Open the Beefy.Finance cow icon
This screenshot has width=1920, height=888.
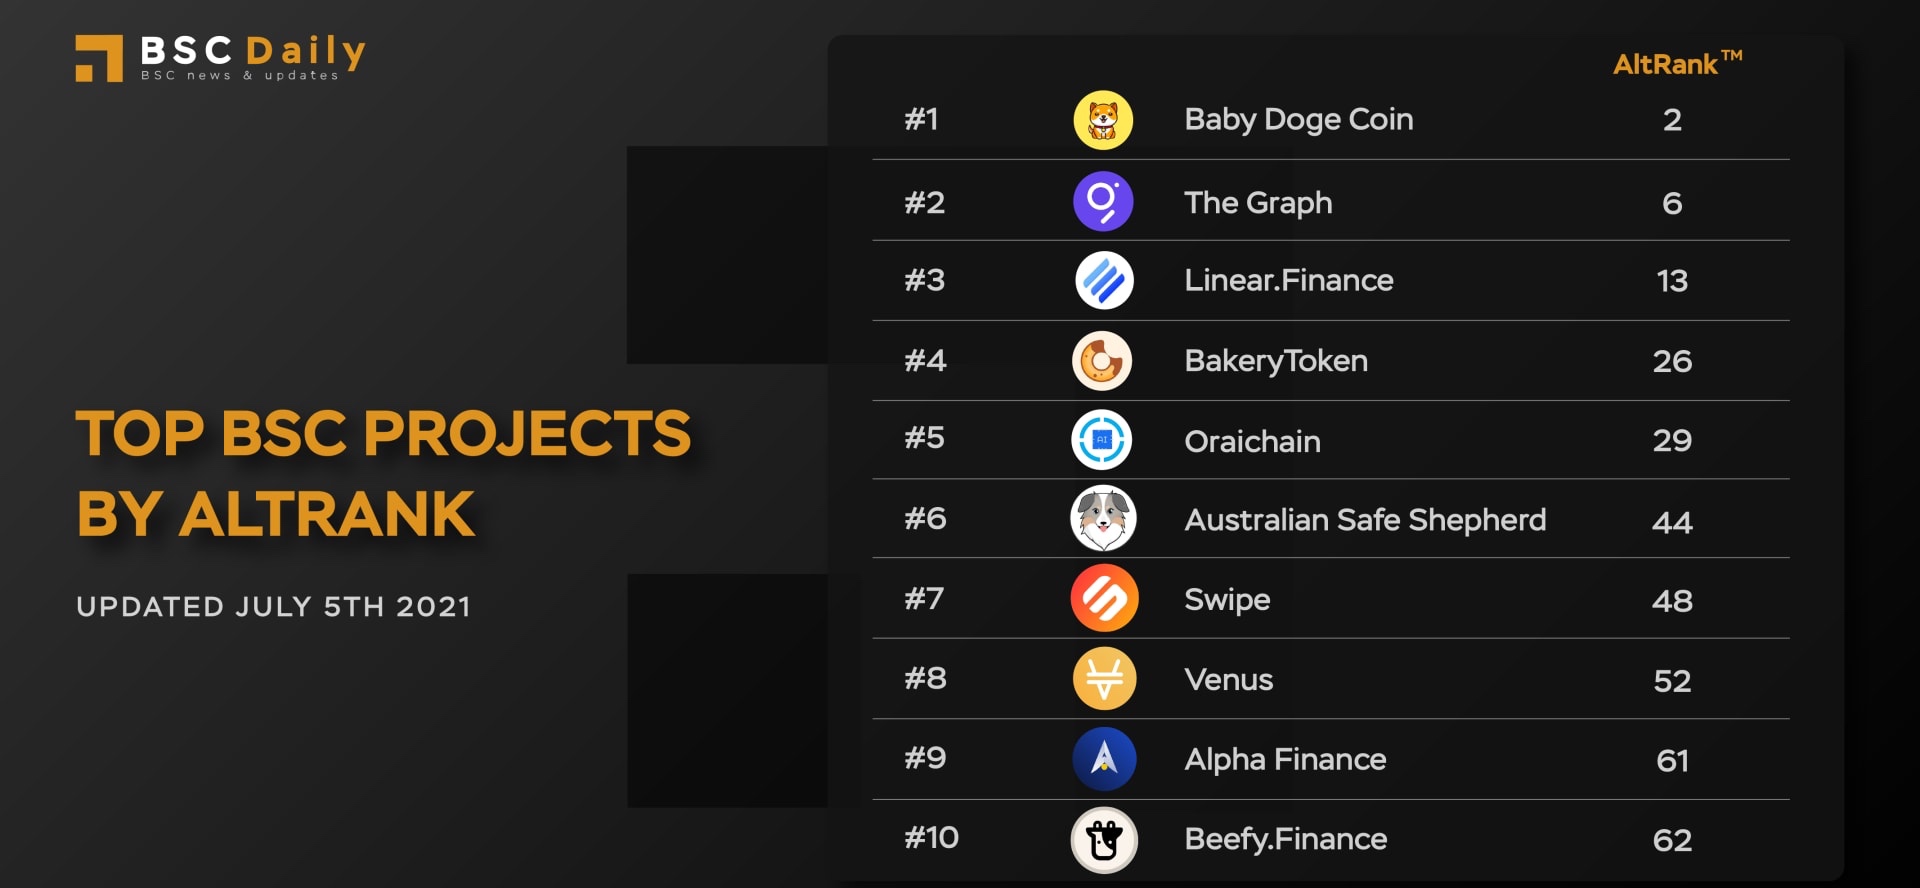point(1104,840)
